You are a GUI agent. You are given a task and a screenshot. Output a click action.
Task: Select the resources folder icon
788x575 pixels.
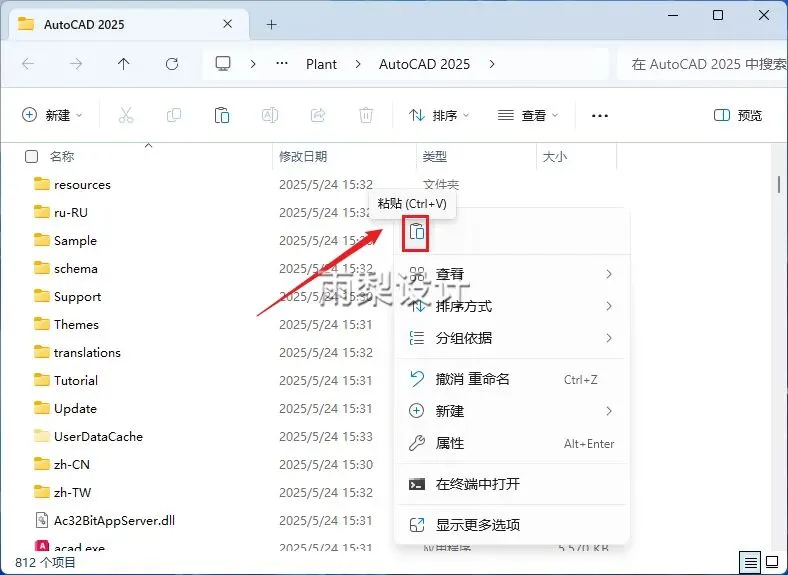point(42,184)
